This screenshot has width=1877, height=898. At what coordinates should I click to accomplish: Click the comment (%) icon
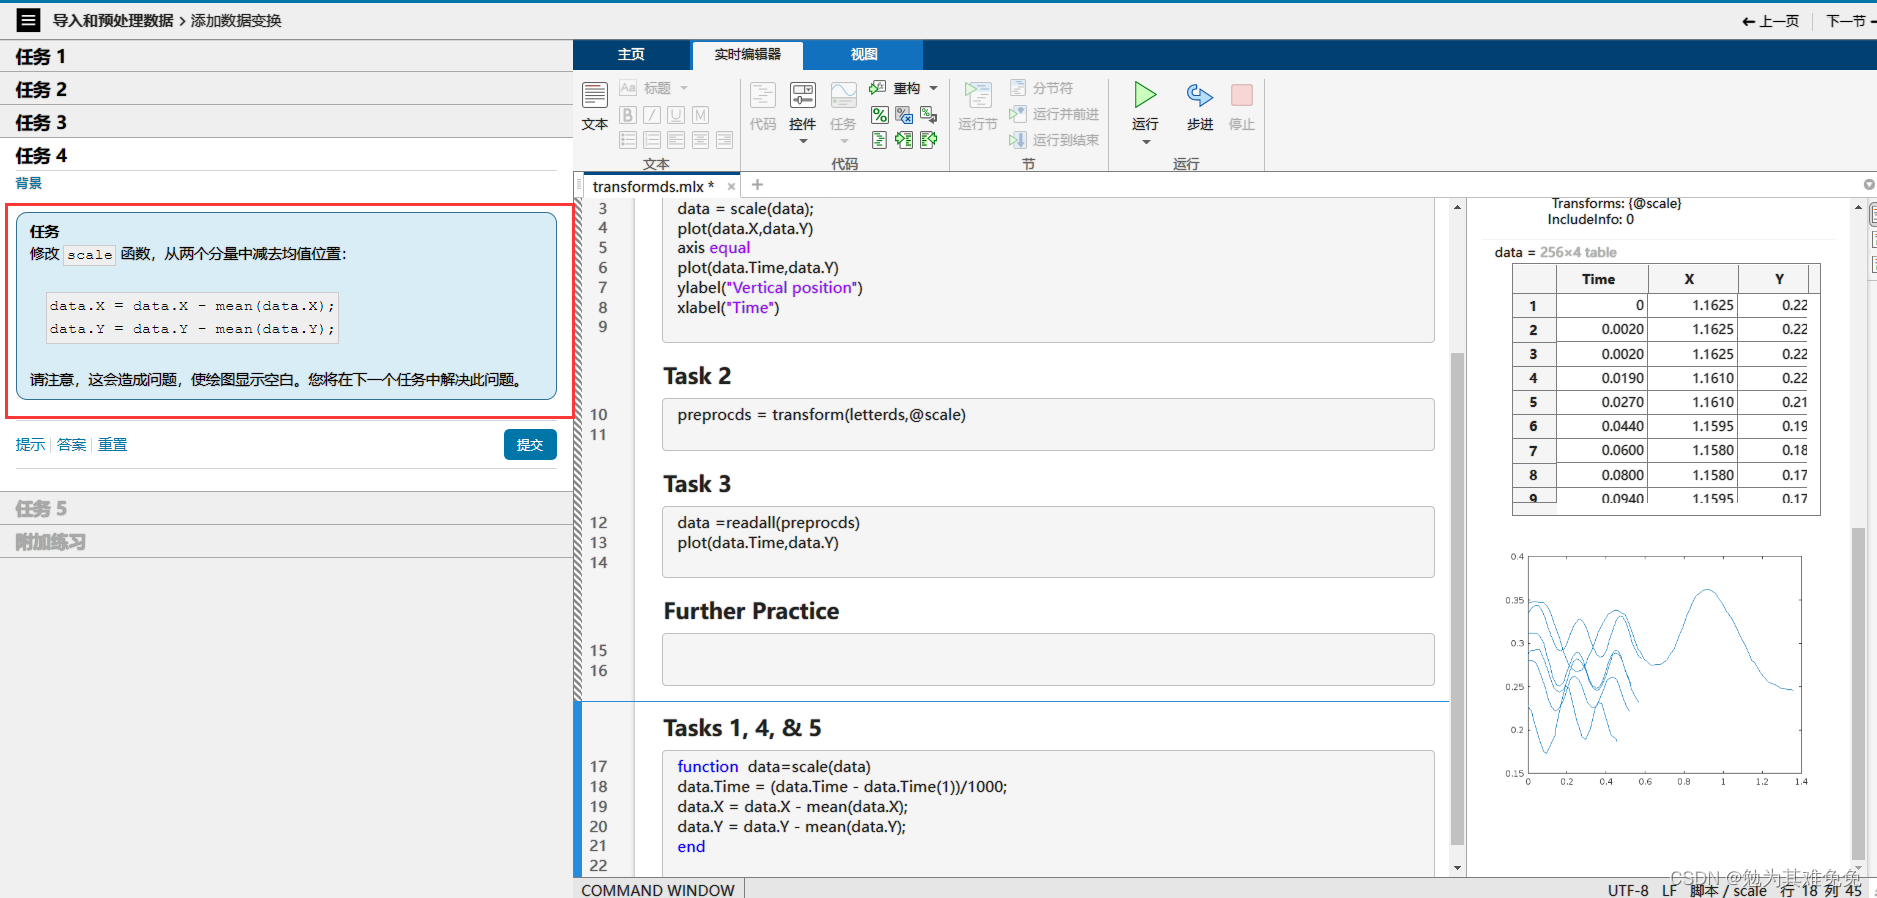click(879, 115)
